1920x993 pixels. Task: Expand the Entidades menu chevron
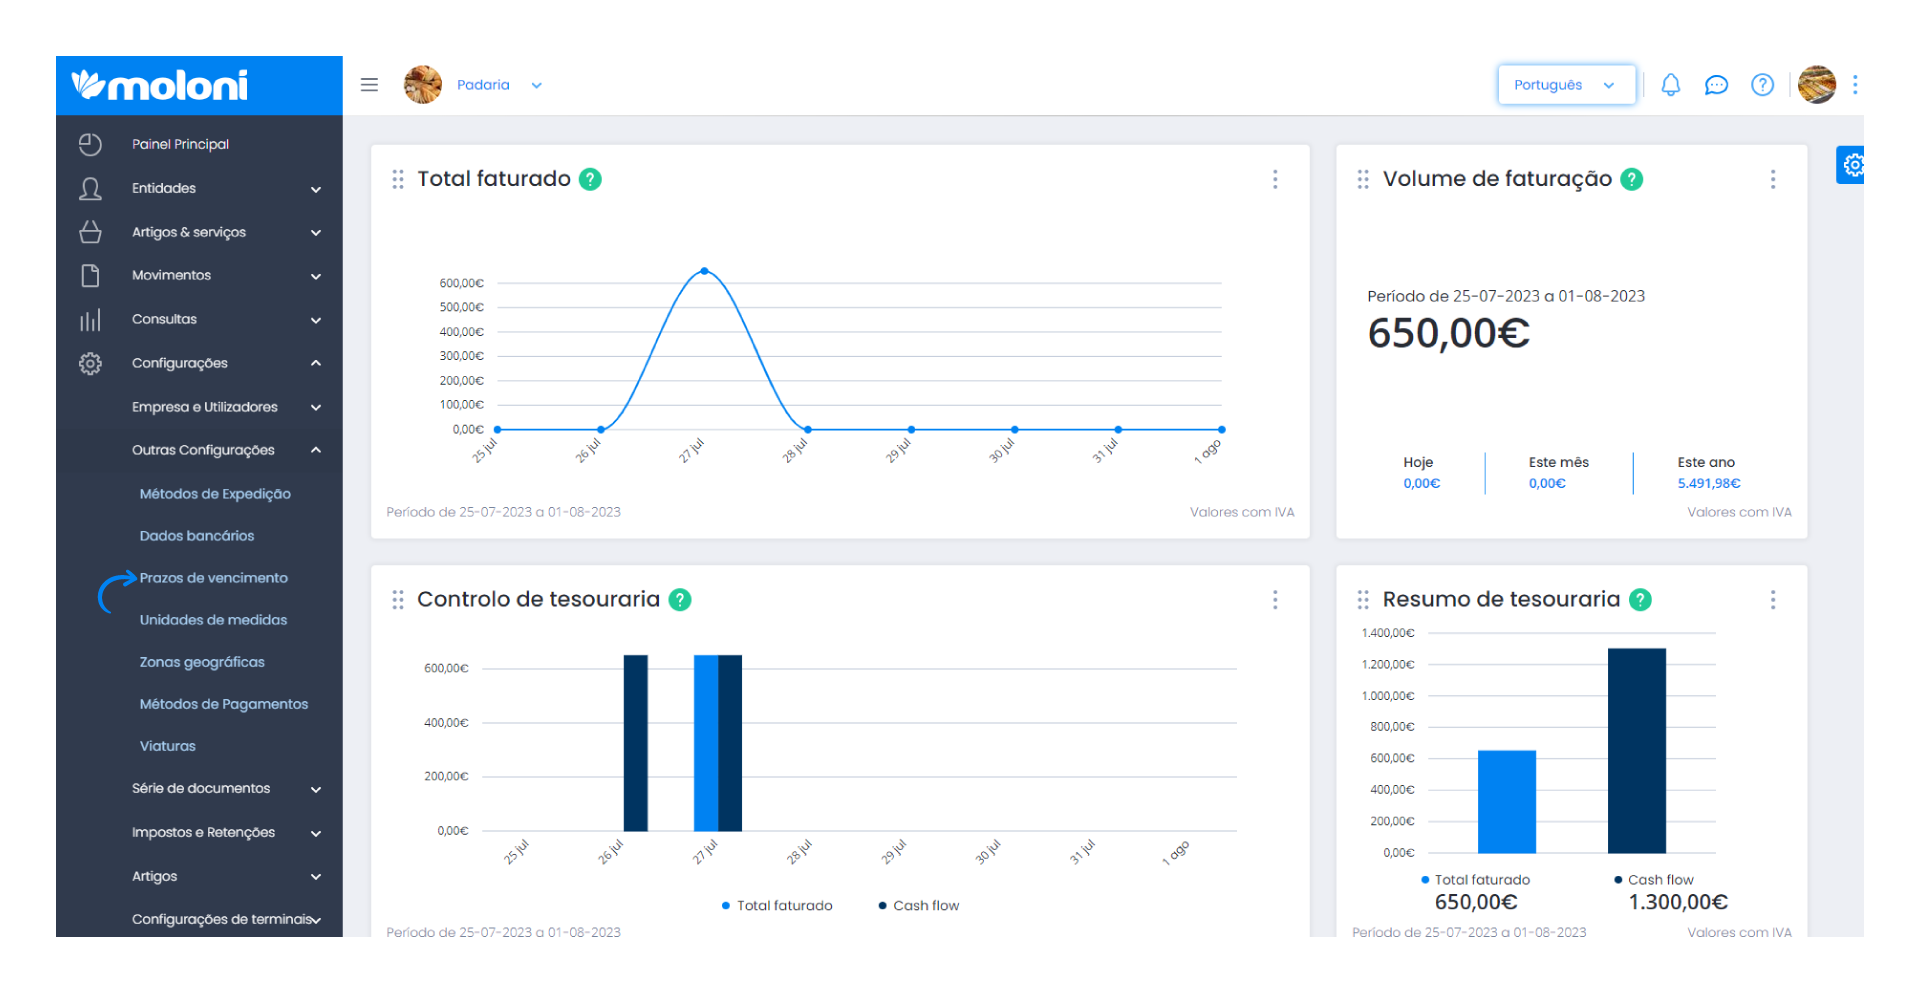pos(316,189)
